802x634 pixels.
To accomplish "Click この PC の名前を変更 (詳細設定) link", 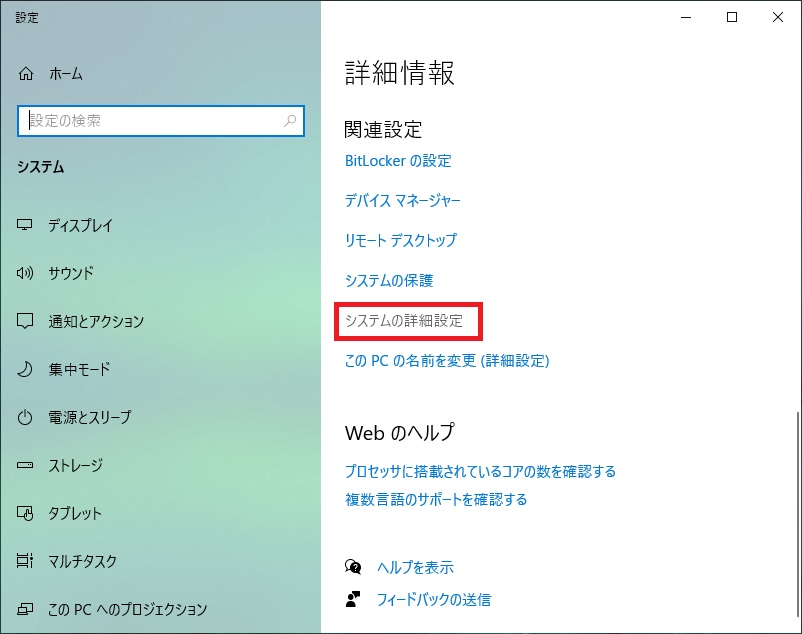I will click(x=447, y=360).
